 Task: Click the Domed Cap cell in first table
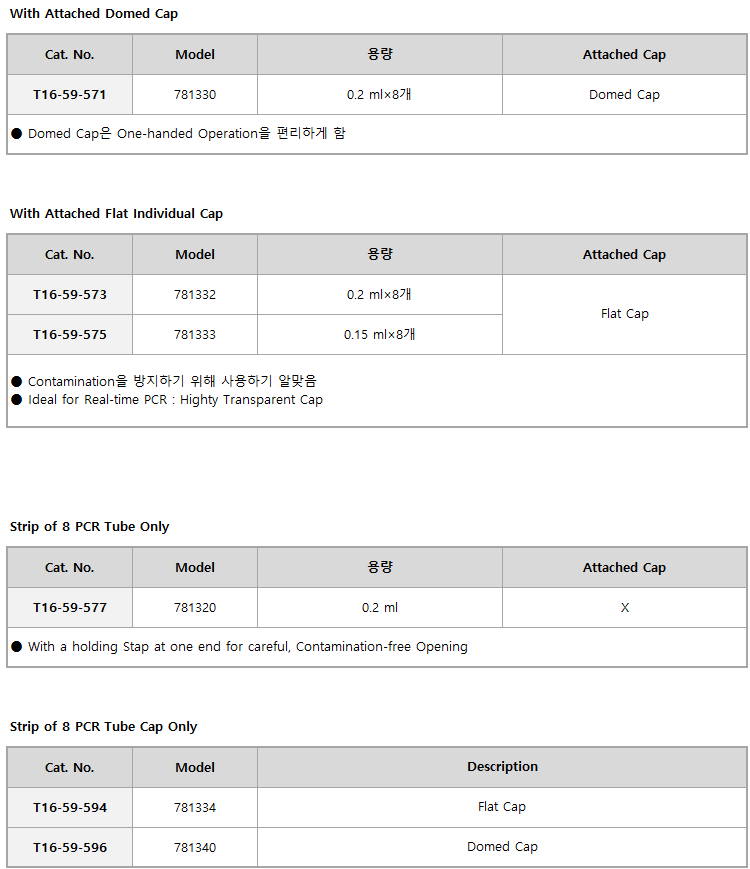tap(624, 95)
